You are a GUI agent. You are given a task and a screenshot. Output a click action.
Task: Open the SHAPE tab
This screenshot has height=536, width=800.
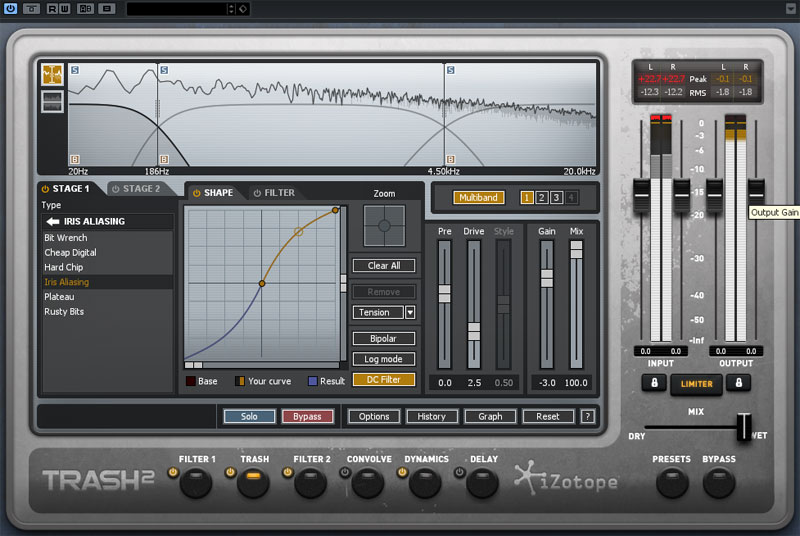(218, 193)
